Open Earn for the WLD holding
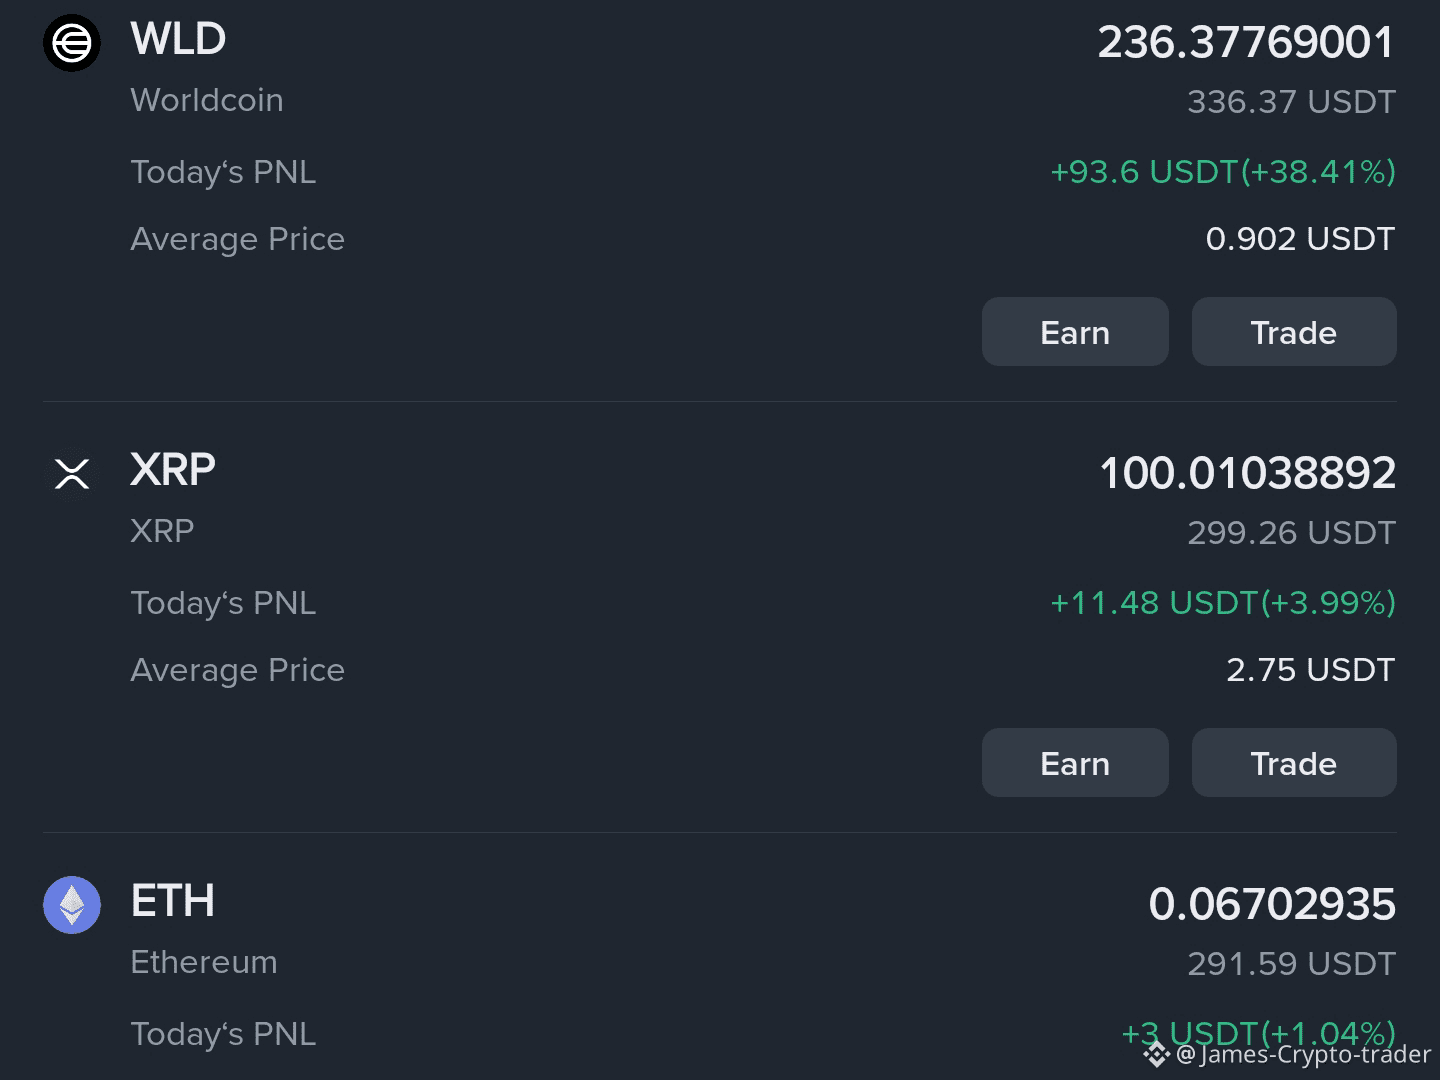 1075,331
